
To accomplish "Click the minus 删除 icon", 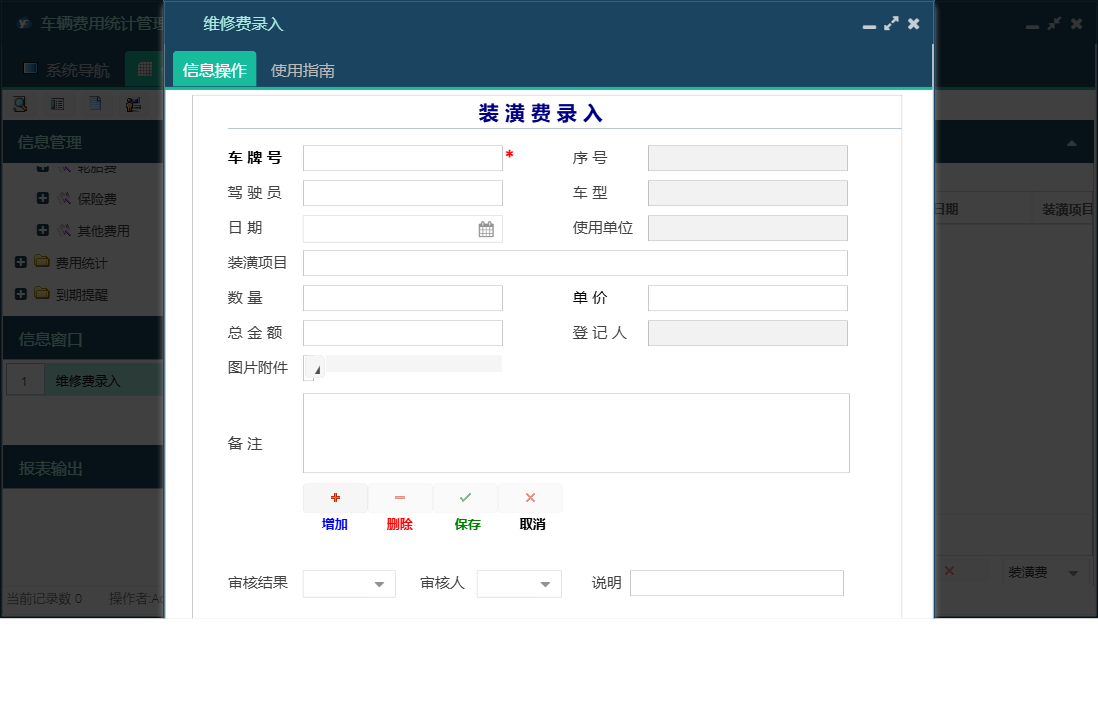I will [399, 497].
